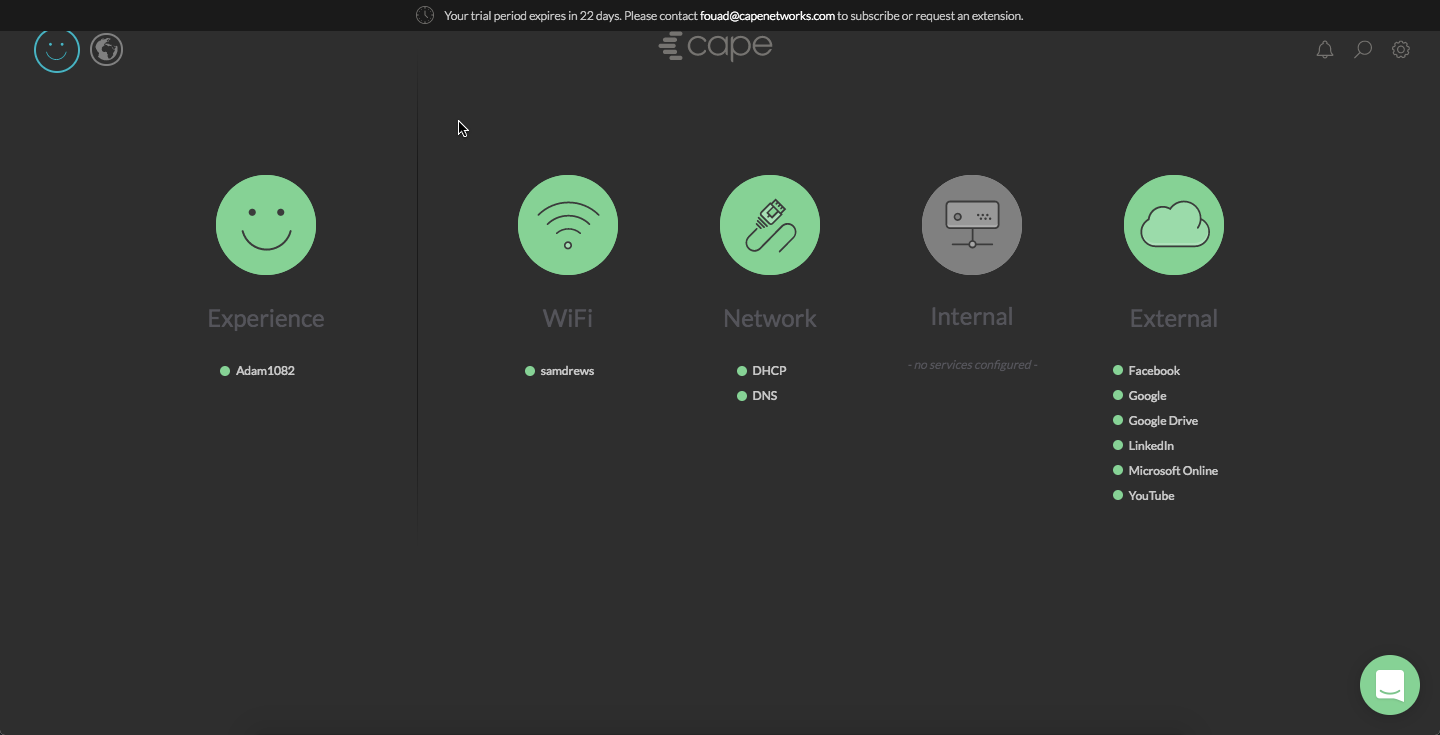Open the Adam1082 sensor entry
Viewport: 1440px width, 735px height.
click(265, 371)
